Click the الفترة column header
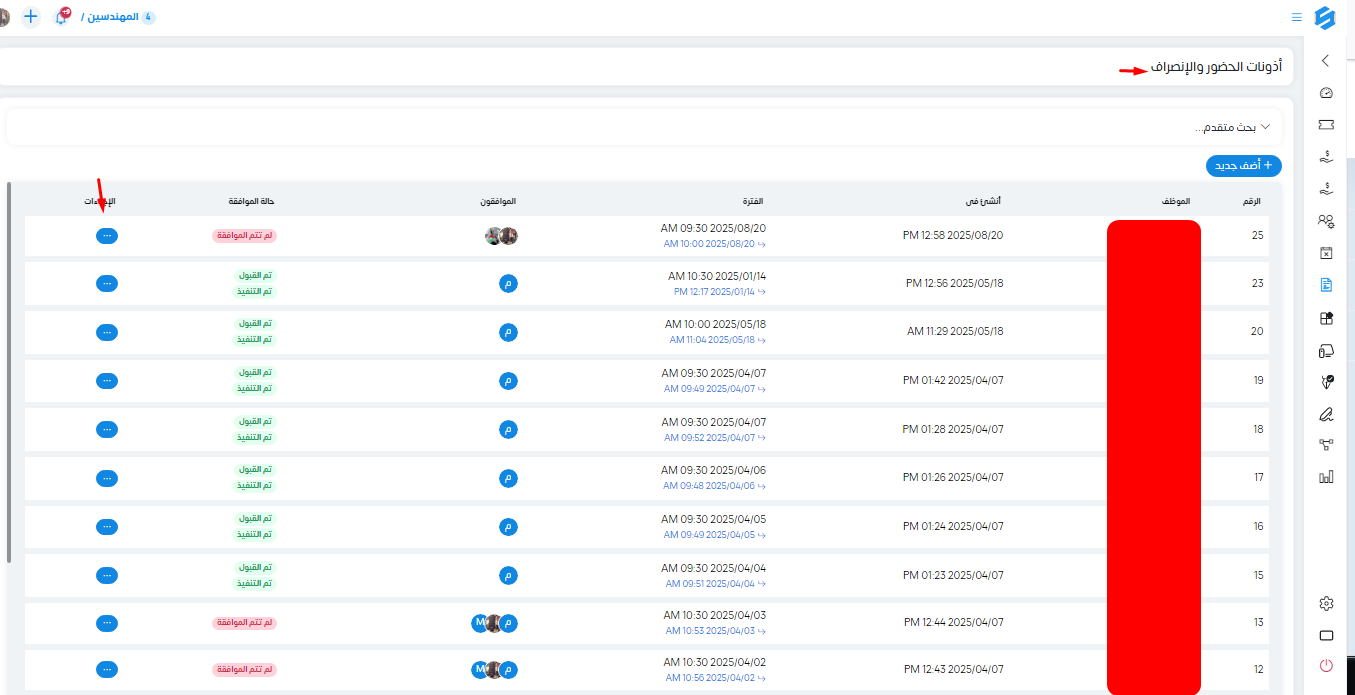 754,202
